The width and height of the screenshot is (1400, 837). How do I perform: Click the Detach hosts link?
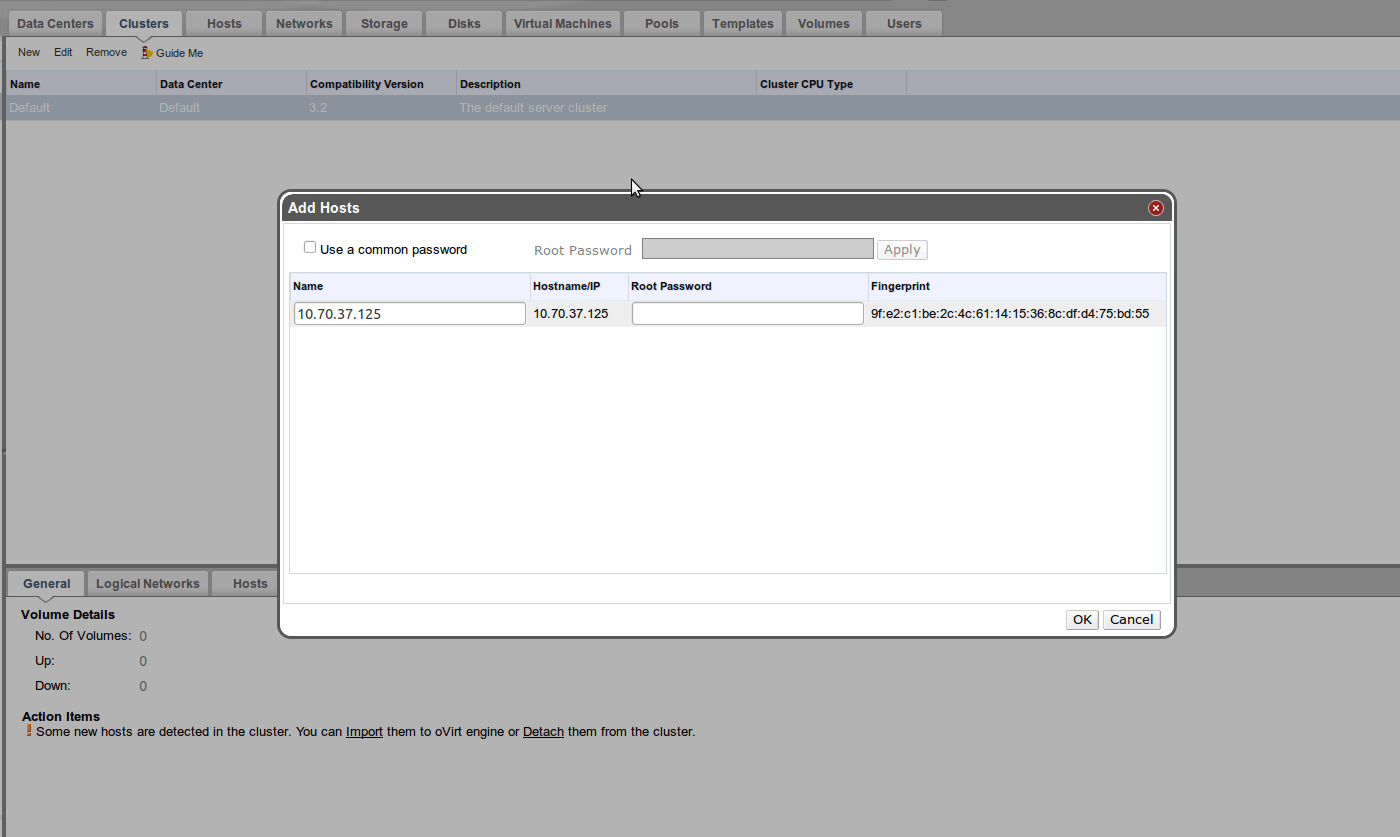(543, 732)
